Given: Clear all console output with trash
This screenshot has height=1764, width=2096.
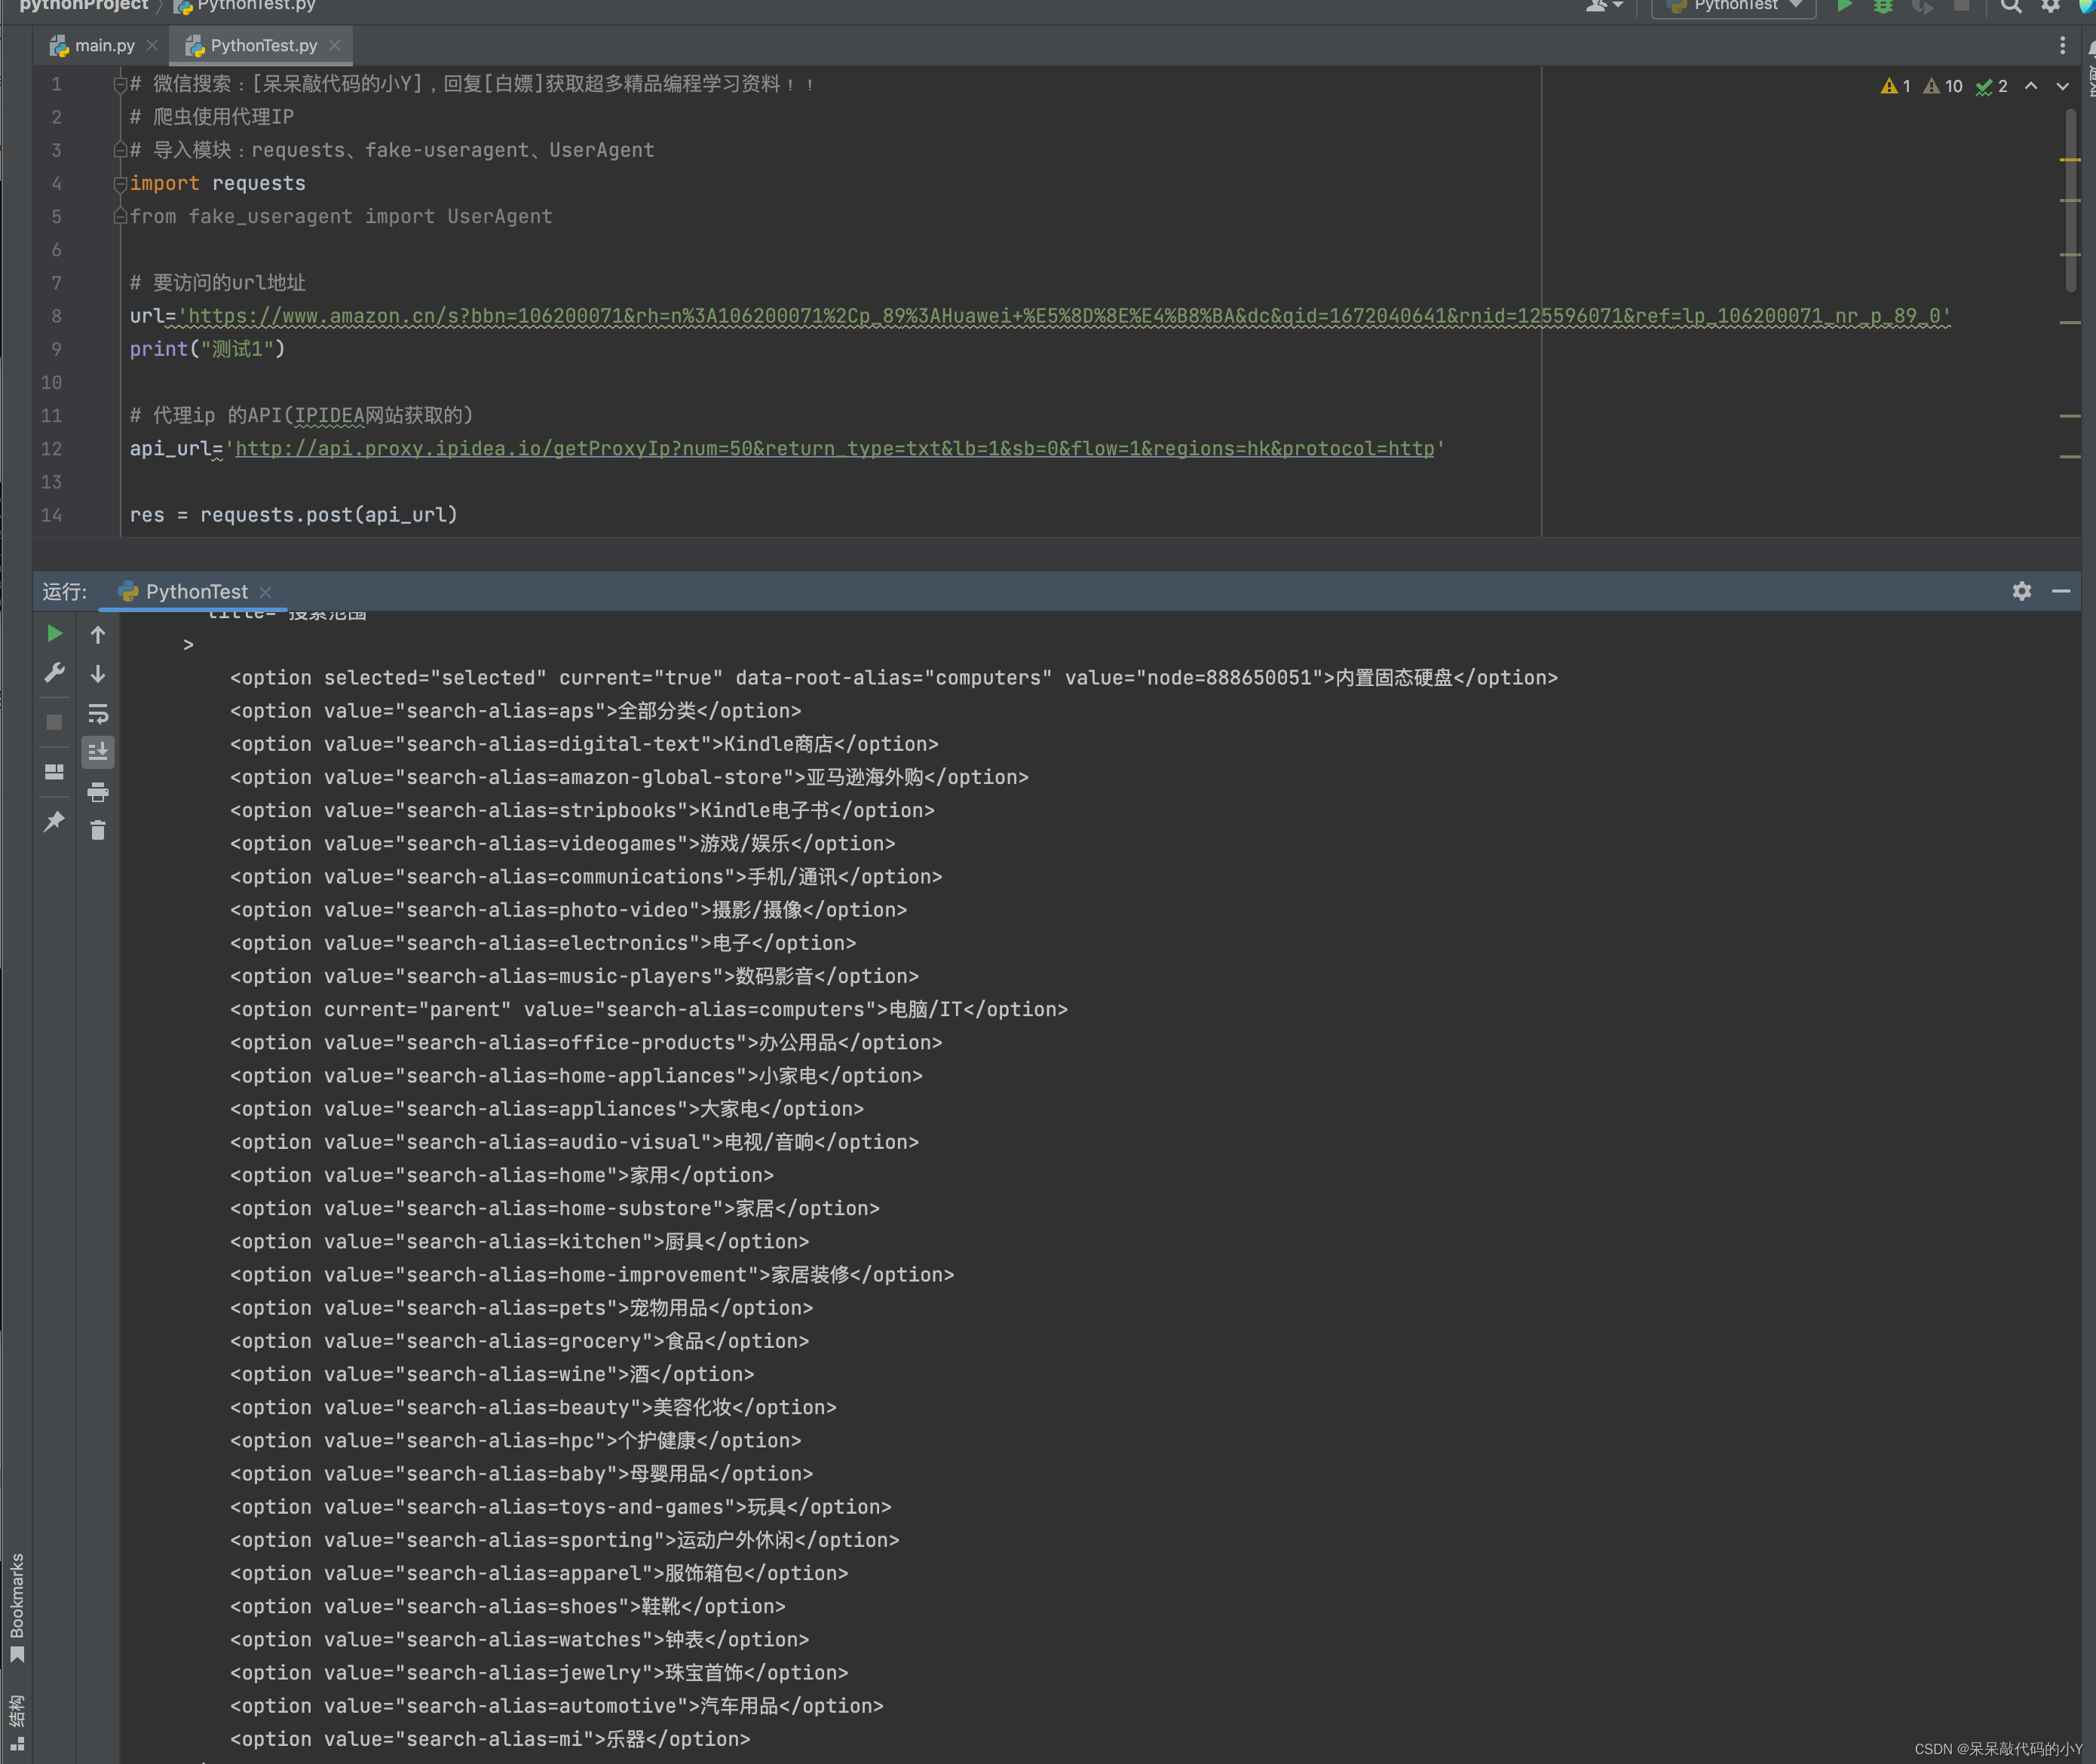Looking at the screenshot, I should pos(98,830).
